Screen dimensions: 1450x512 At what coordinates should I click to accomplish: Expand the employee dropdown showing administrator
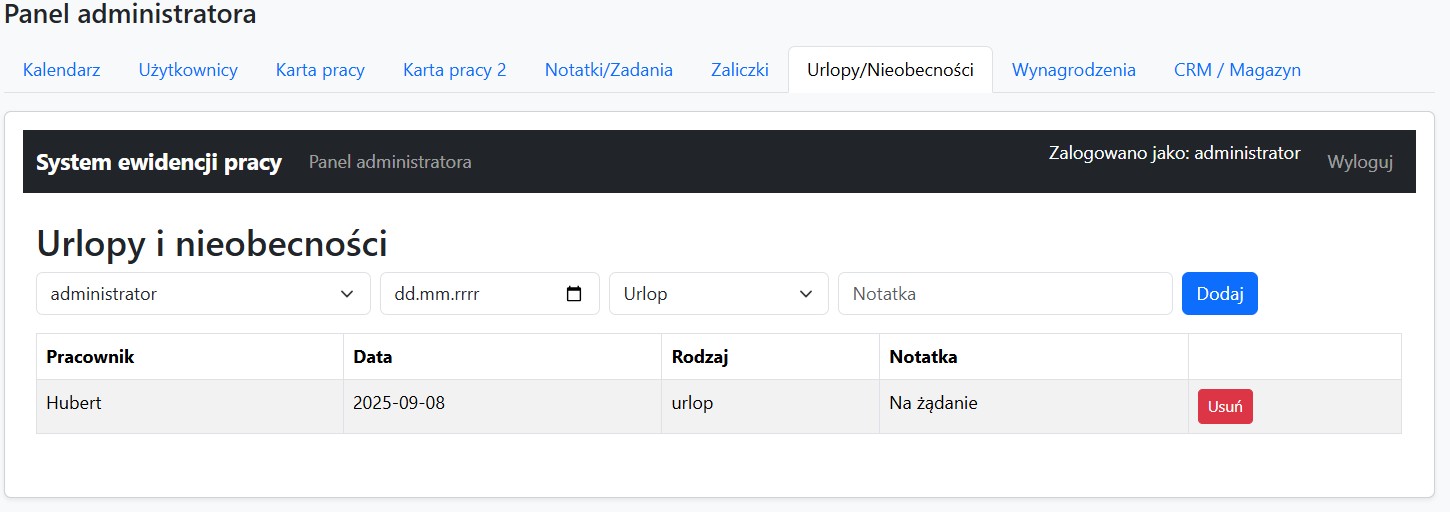[203, 294]
